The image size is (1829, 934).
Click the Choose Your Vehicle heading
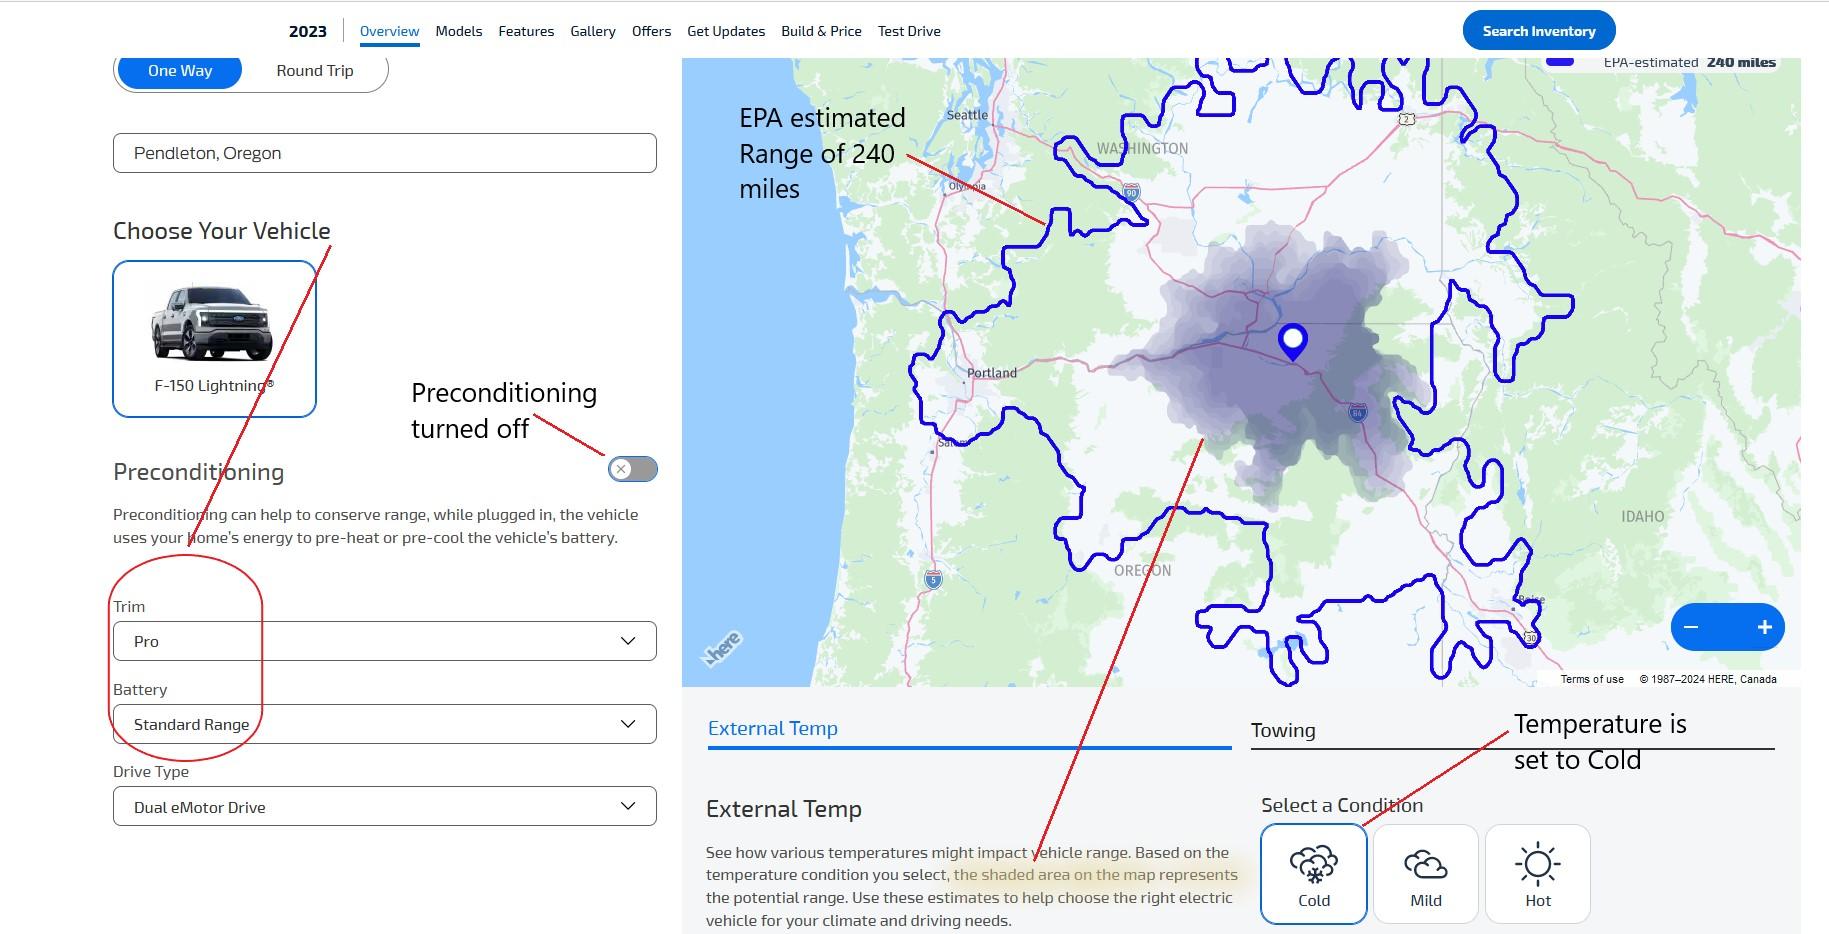pos(222,231)
